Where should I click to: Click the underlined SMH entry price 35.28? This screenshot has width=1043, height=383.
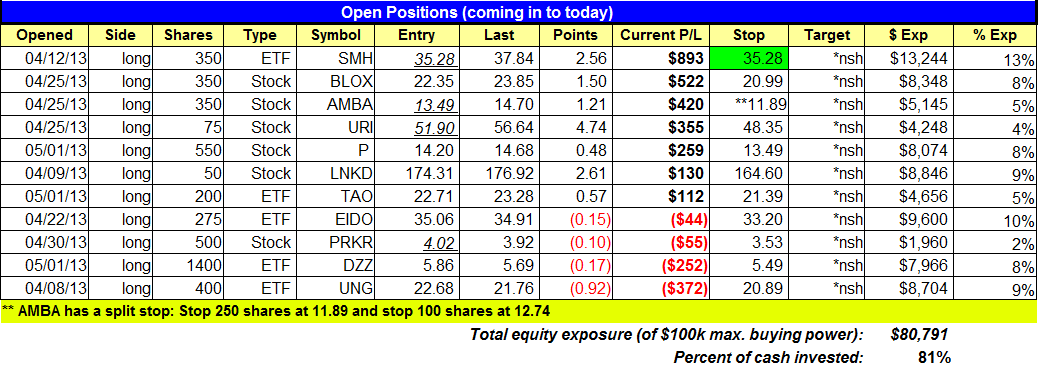pos(434,59)
